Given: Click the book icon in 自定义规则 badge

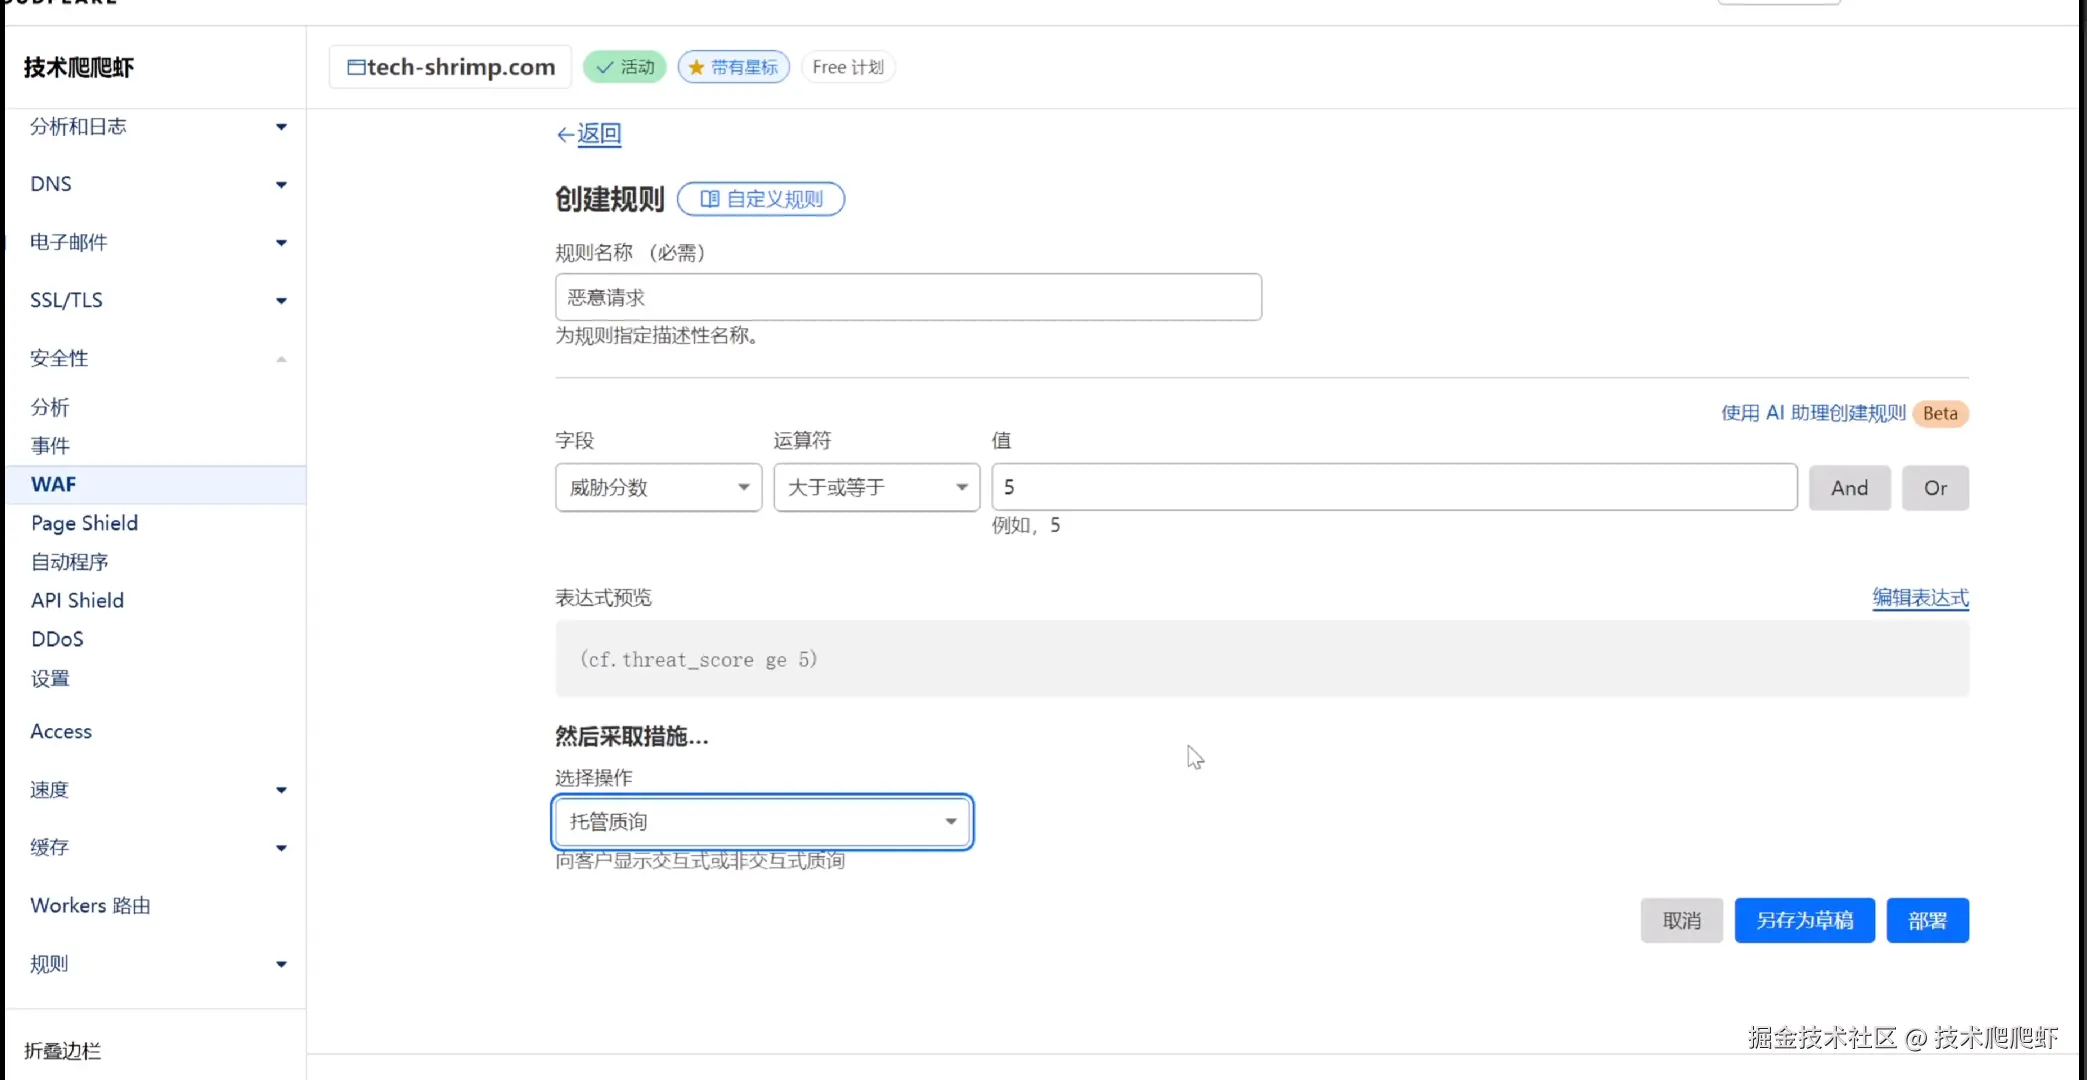Looking at the screenshot, I should (709, 199).
